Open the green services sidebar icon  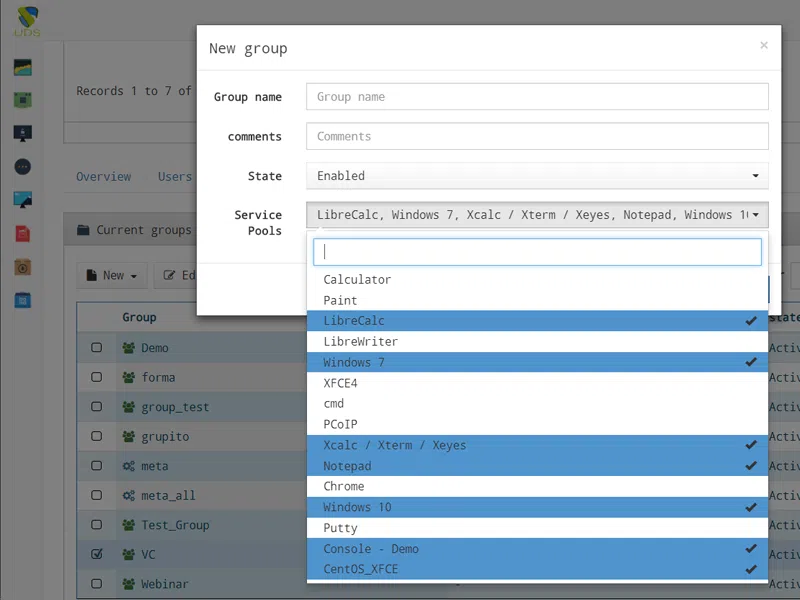coord(23,100)
